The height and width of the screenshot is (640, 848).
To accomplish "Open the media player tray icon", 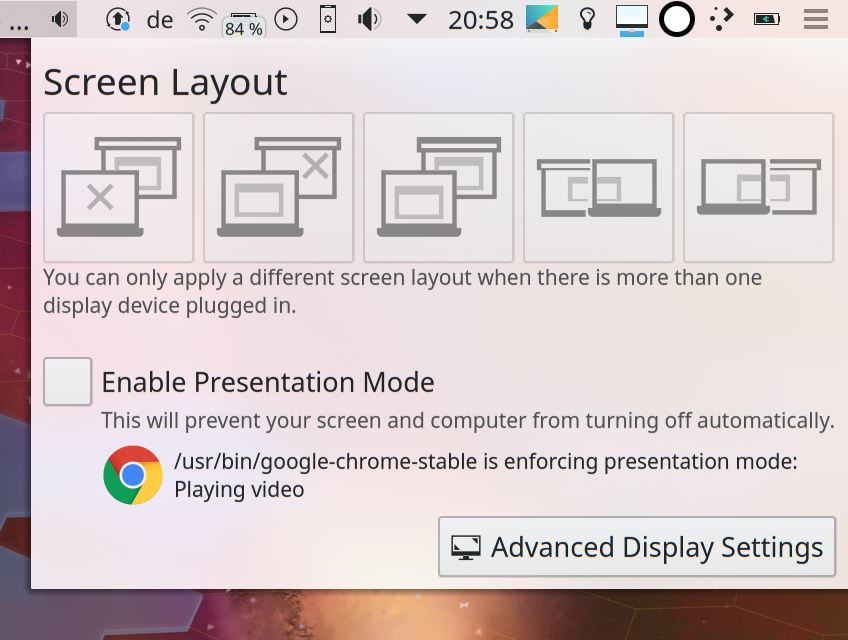I will point(285,19).
